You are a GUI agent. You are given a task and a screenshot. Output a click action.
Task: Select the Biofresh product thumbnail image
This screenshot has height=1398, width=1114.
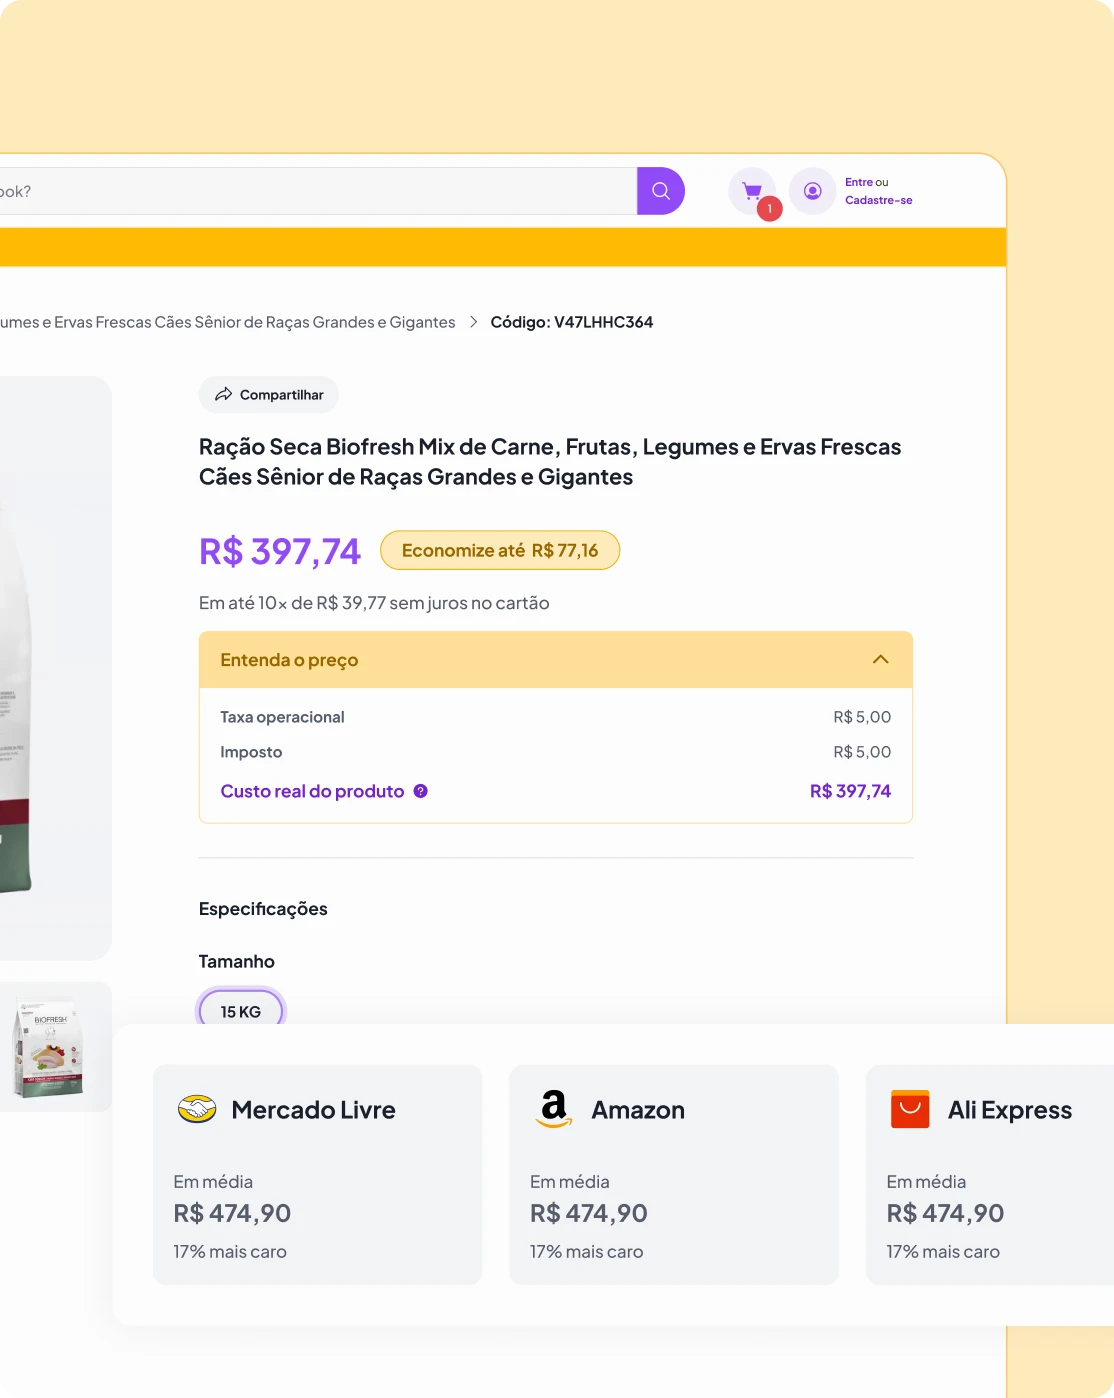coord(48,1048)
